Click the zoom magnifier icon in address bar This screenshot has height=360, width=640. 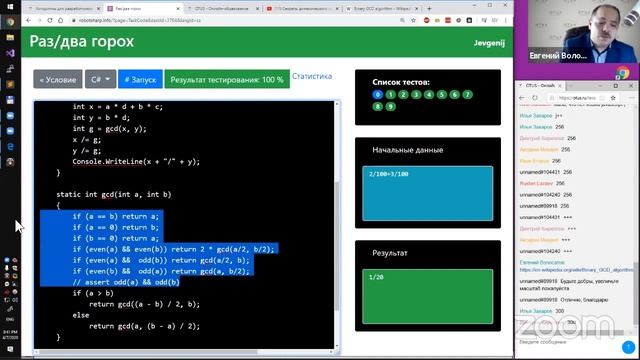[x=402, y=20]
